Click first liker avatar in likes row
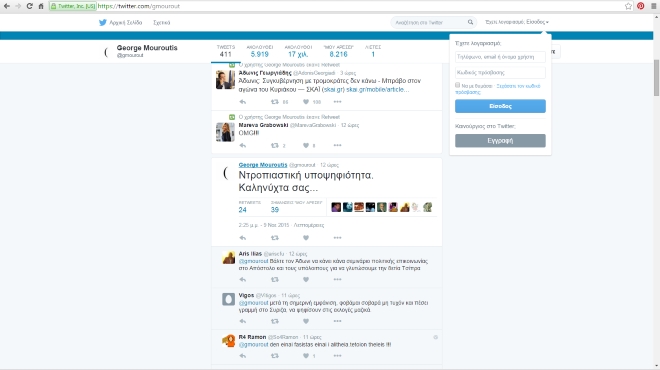 pos(336,207)
